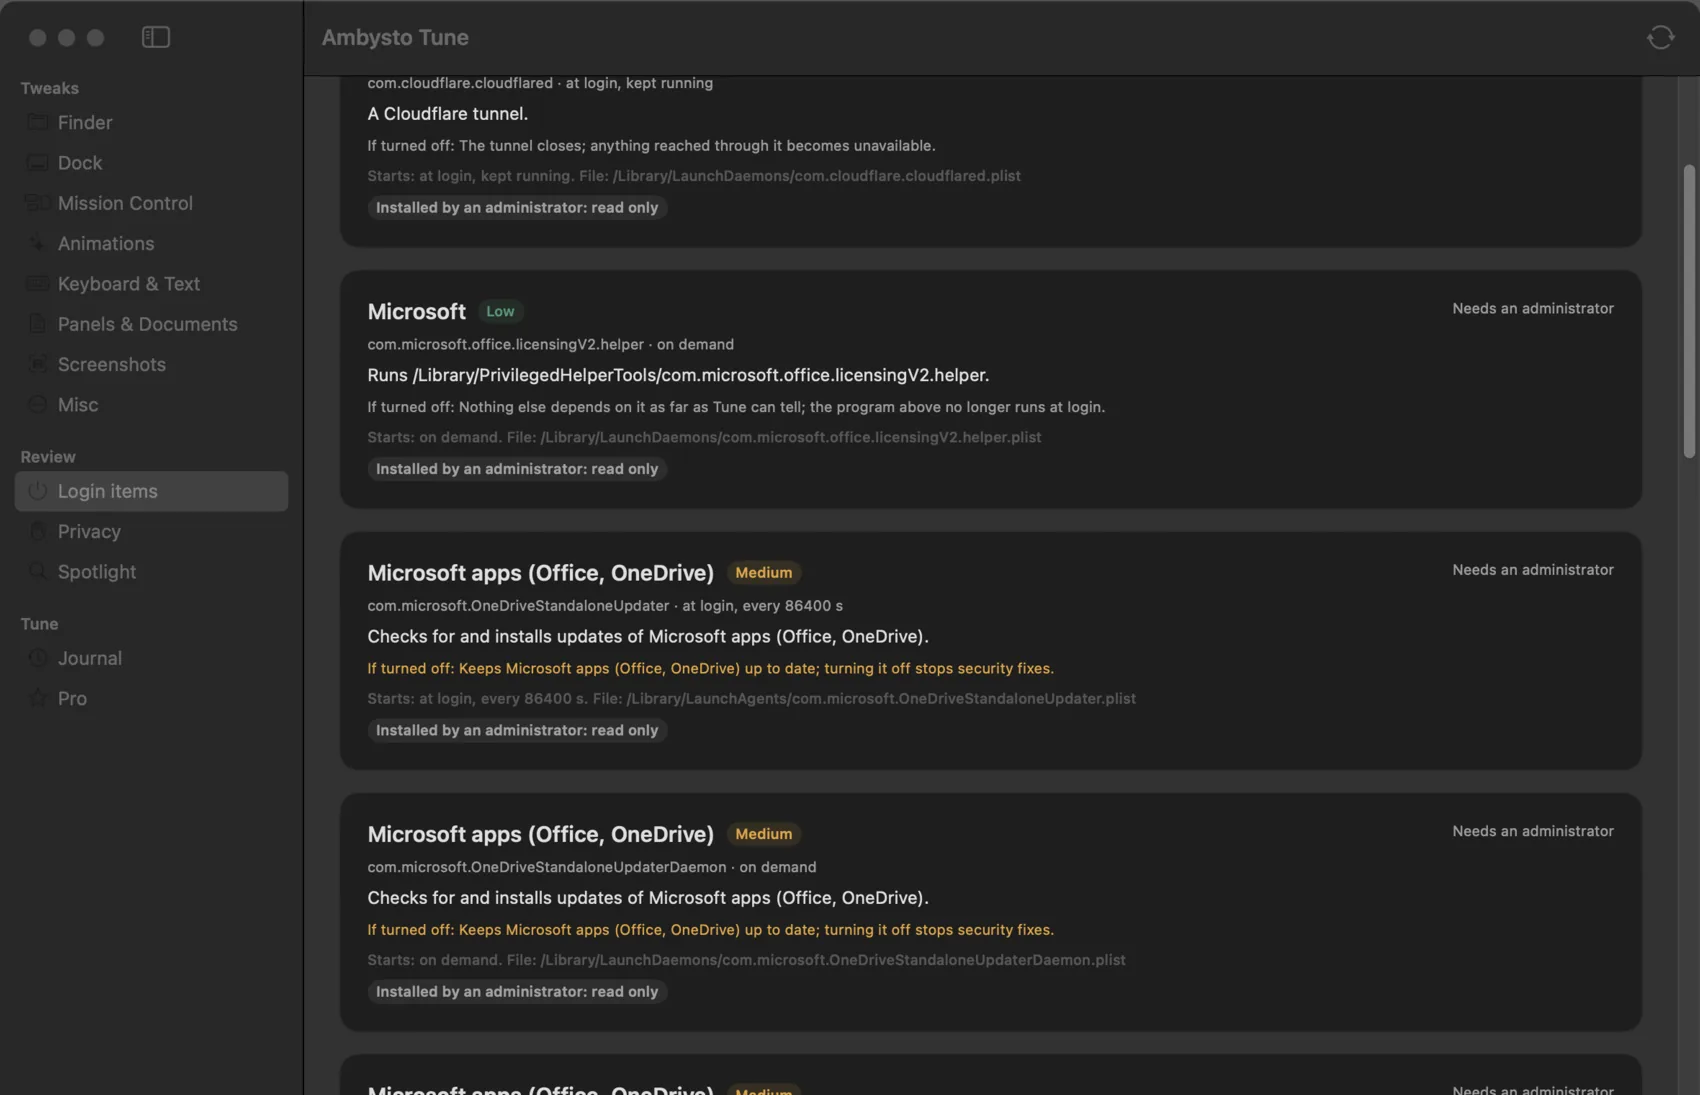Click the com.microsoft.office.licensingV2.helper identifier line
This screenshot has width=1700, height=1095.
(x=550, y=344)
